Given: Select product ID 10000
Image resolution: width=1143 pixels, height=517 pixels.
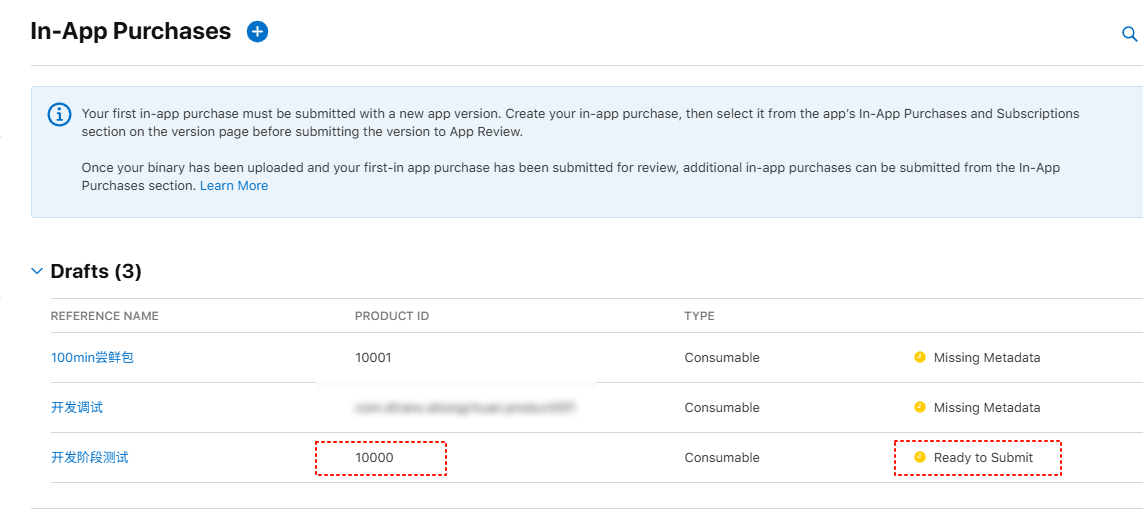Looking at the screenshot, I should pyautogui.click(x=374, y=457).
